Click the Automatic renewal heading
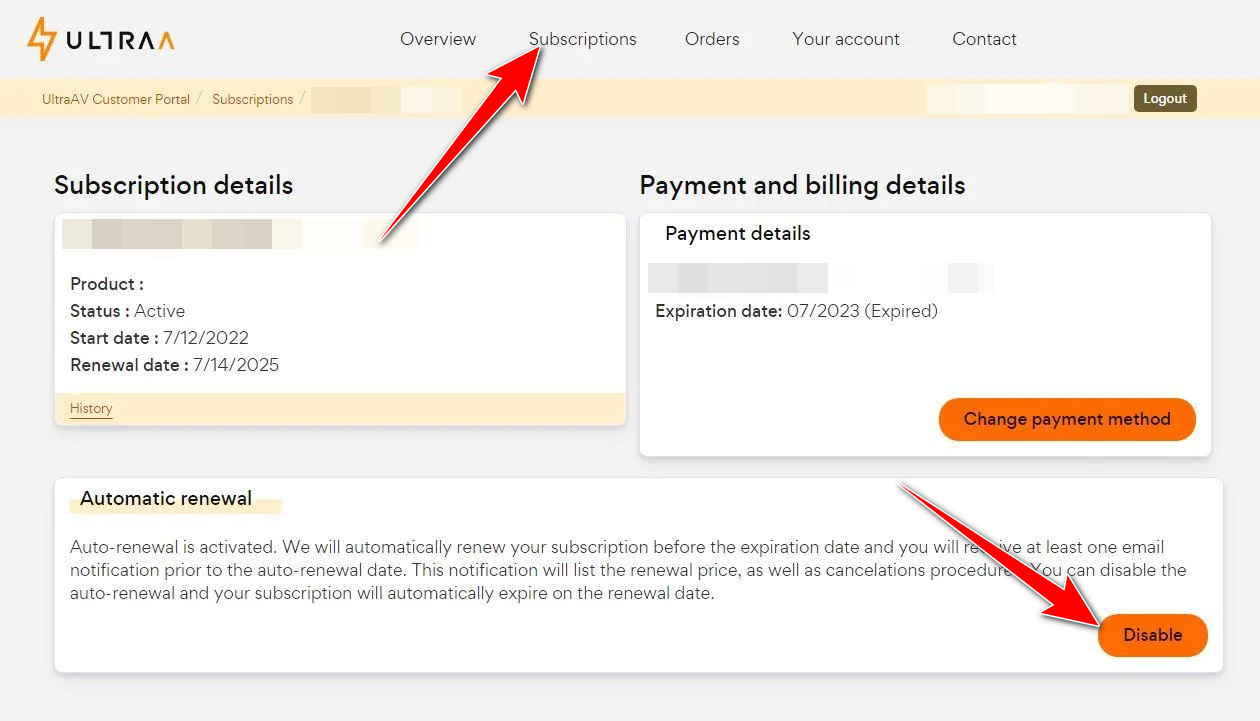The image size is (1260, 721). (x=166, y=498)
